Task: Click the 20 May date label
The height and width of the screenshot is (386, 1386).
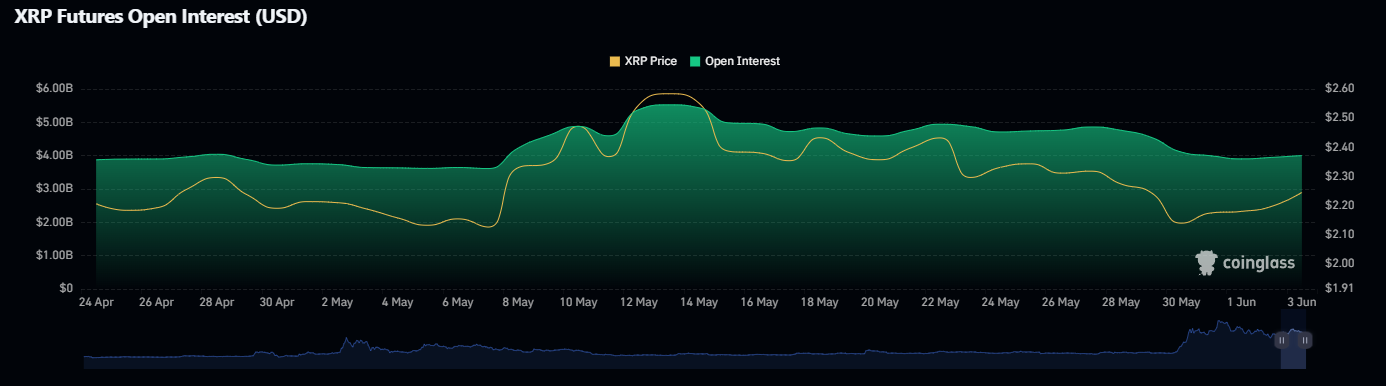Action: click(x=879, y=301)
